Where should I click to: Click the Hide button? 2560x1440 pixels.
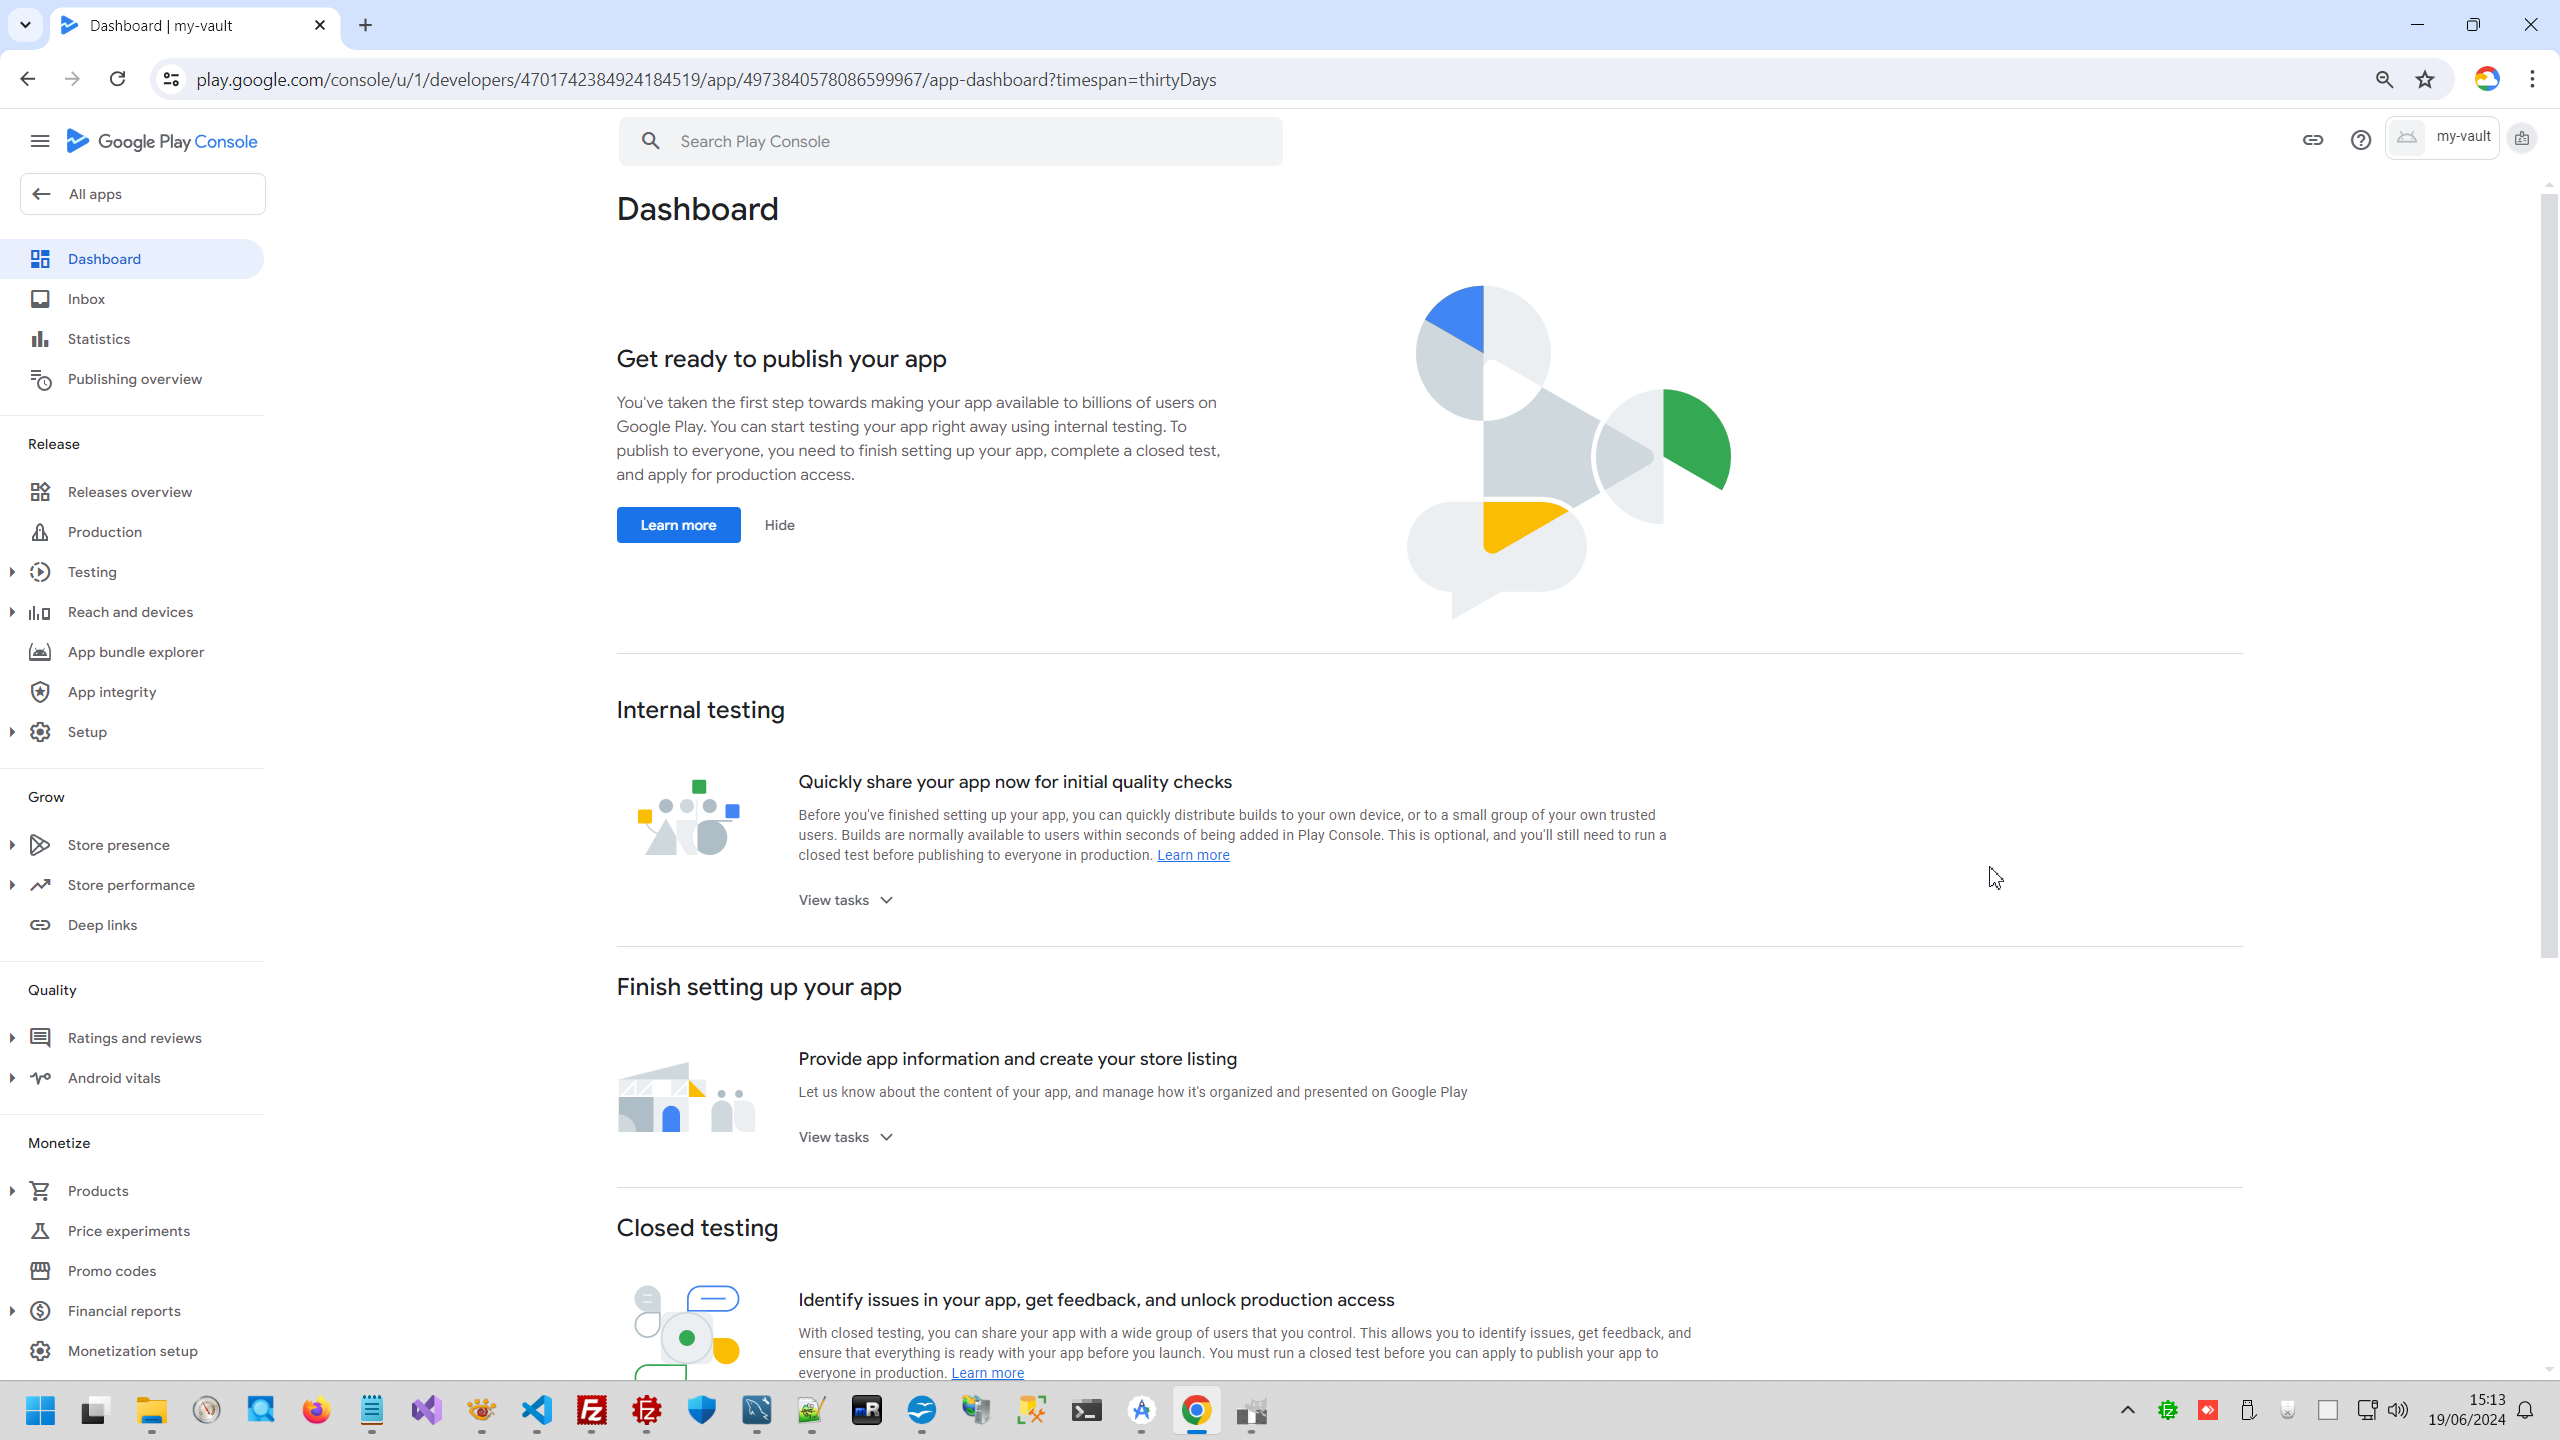[x=779, y=525]
